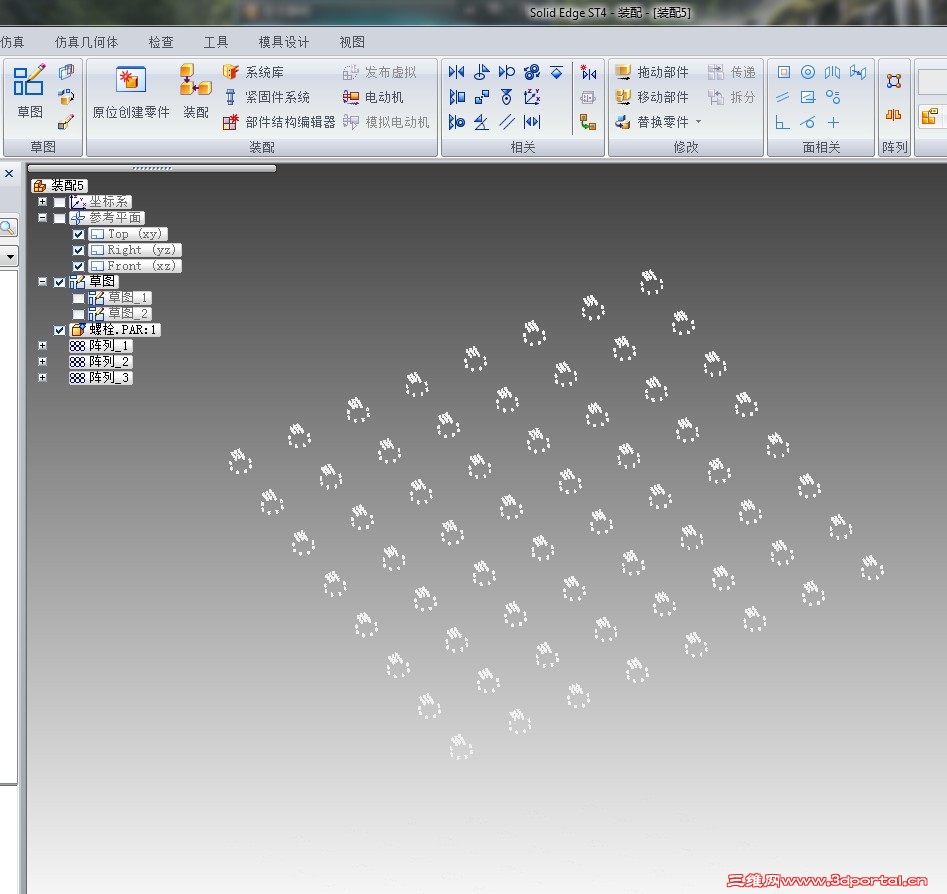Choose the symmetric face relate icon

[x=832, y=72]
